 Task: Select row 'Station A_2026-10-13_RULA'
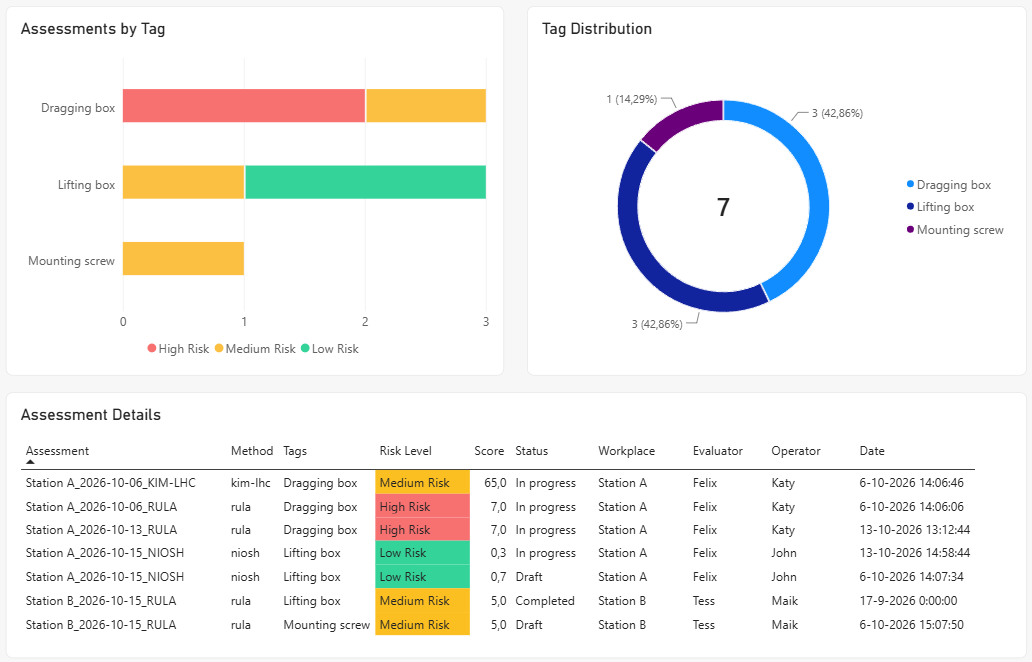(498, 530)
